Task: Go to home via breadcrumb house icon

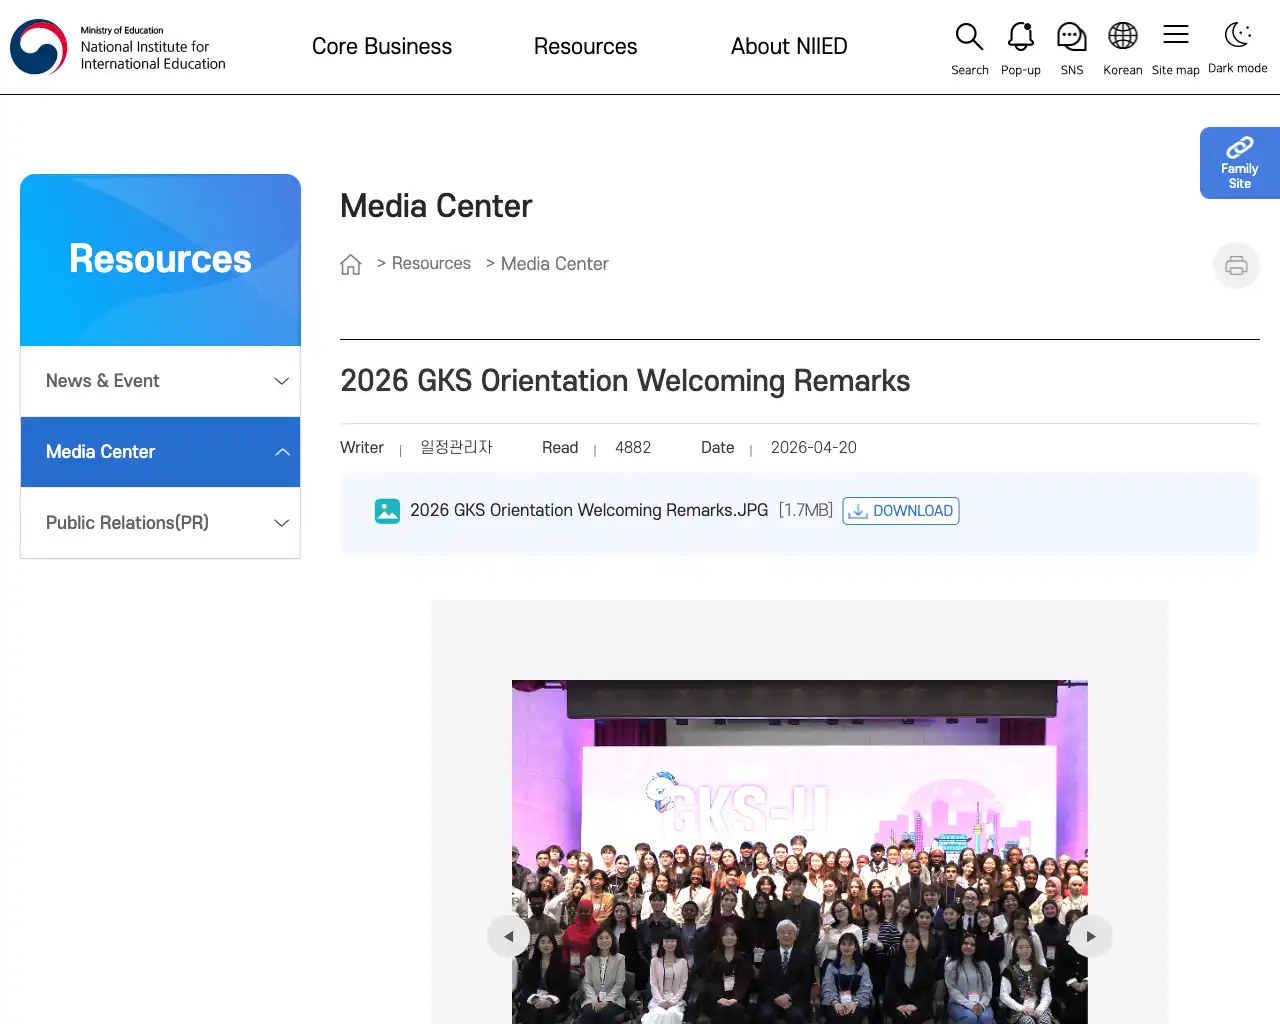Action: click(x=350, y=264)
